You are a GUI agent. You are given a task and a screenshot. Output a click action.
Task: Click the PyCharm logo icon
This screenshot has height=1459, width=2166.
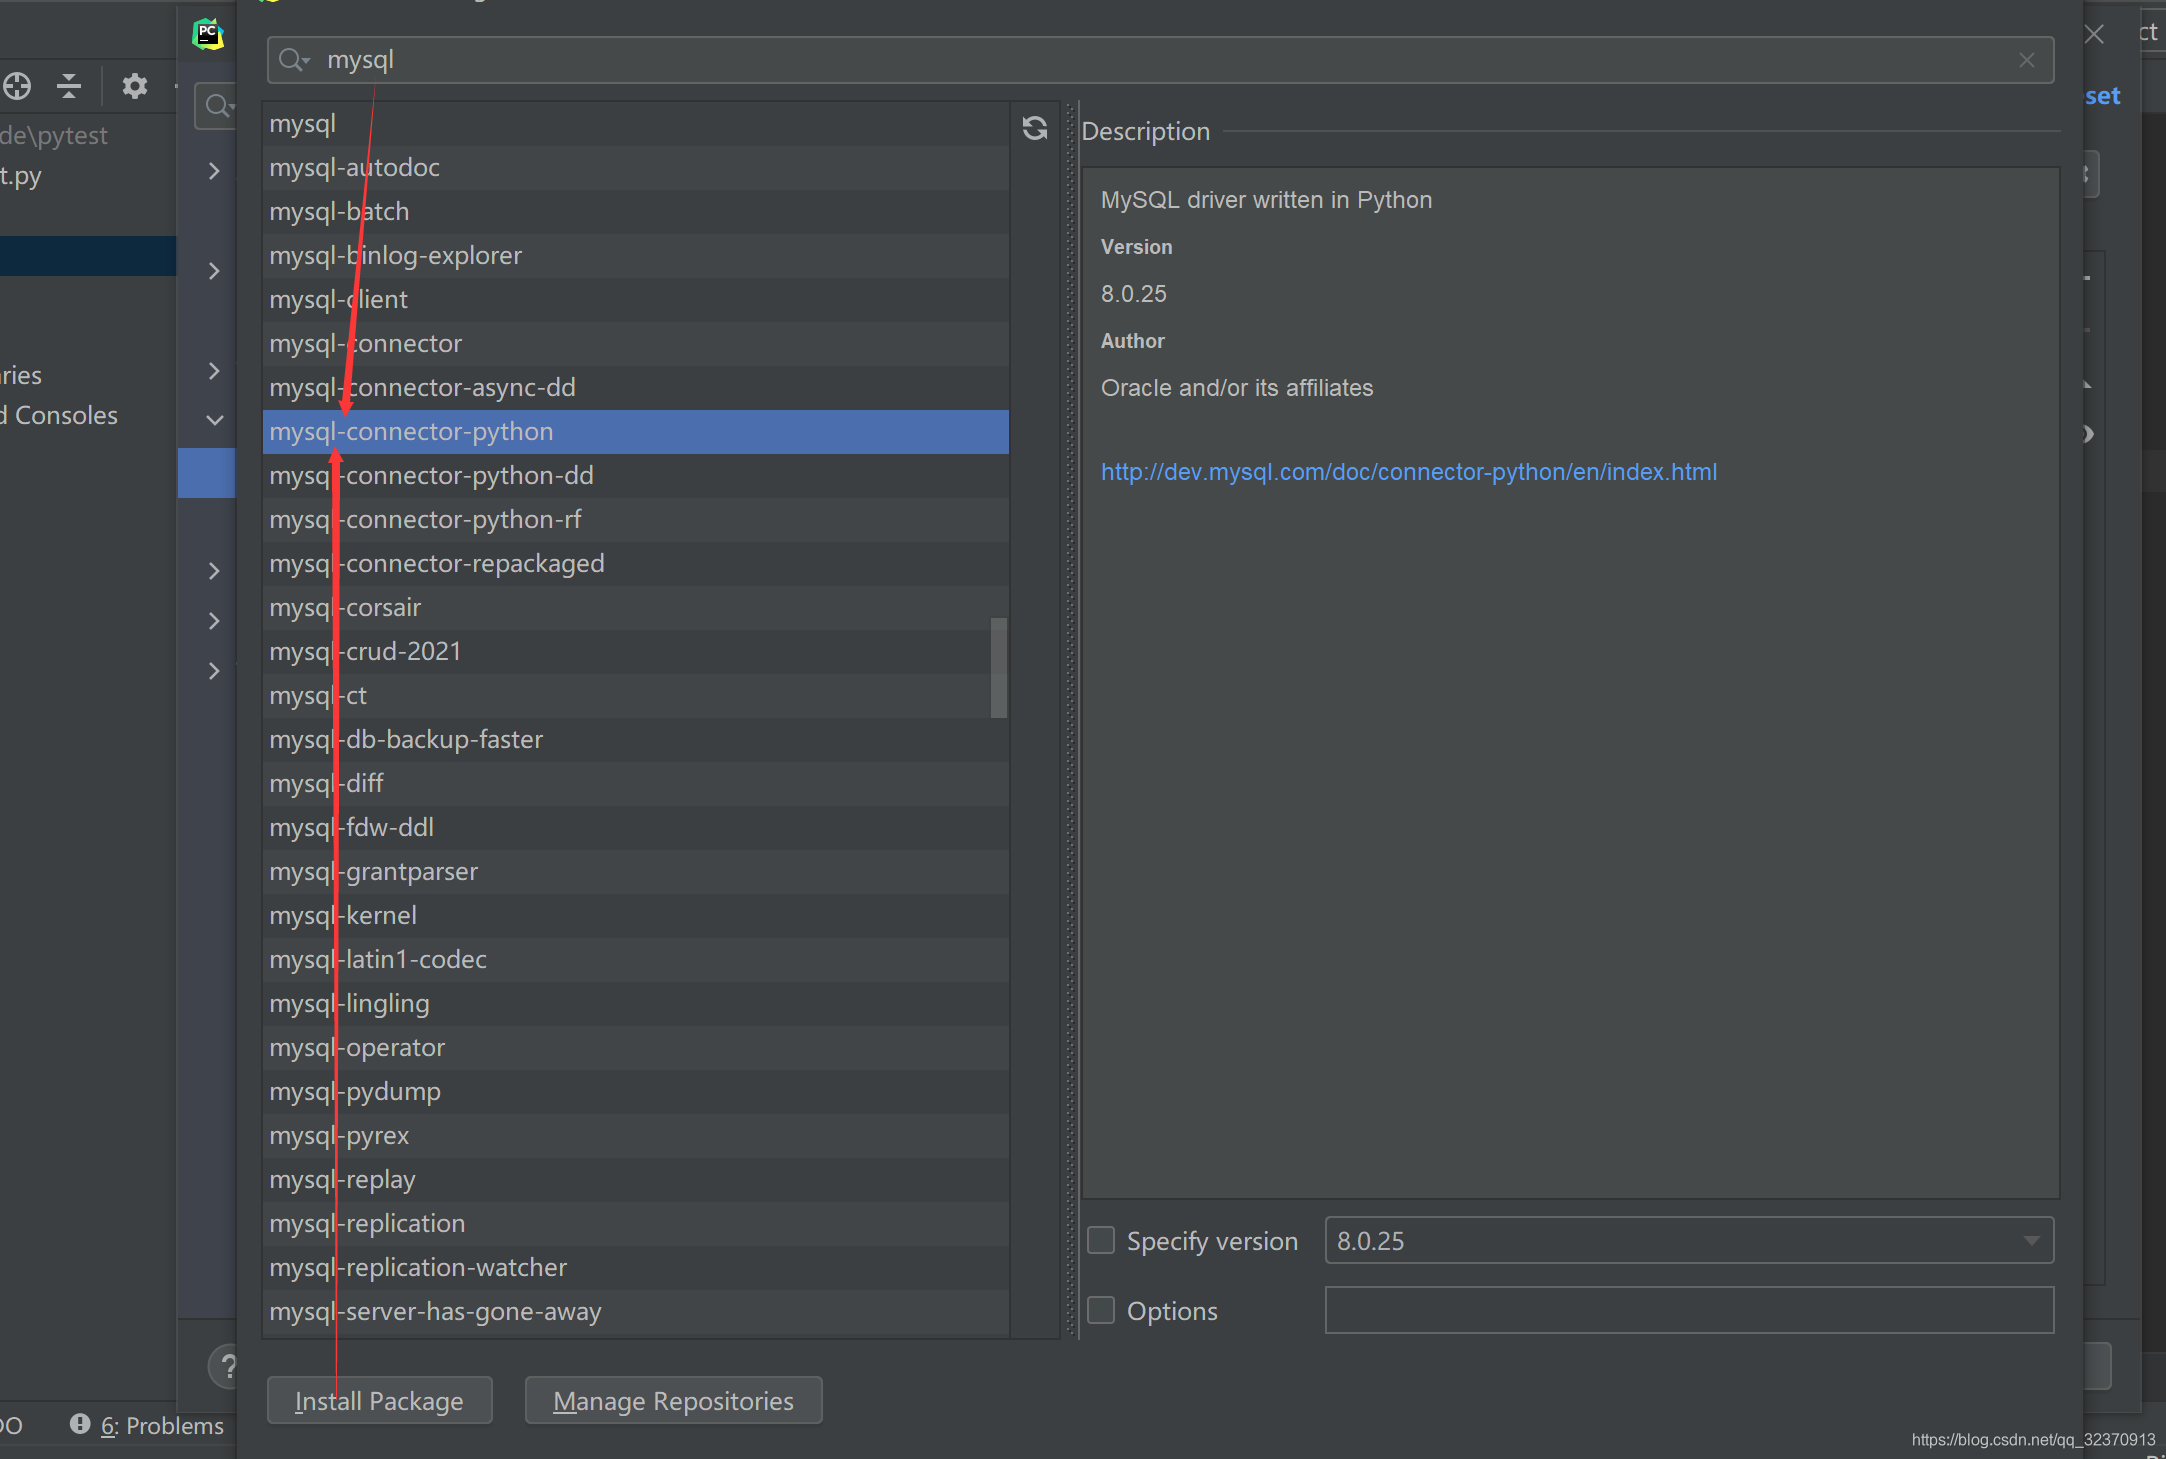(x=208, y=34)
